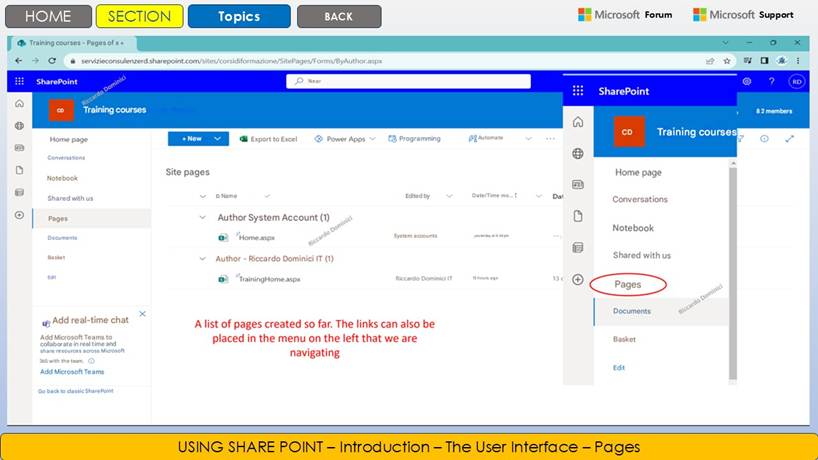Viewport: 818px width, 460px height.
Task: Open the globe My sites icon in left rail
Action: click(19, 126)
